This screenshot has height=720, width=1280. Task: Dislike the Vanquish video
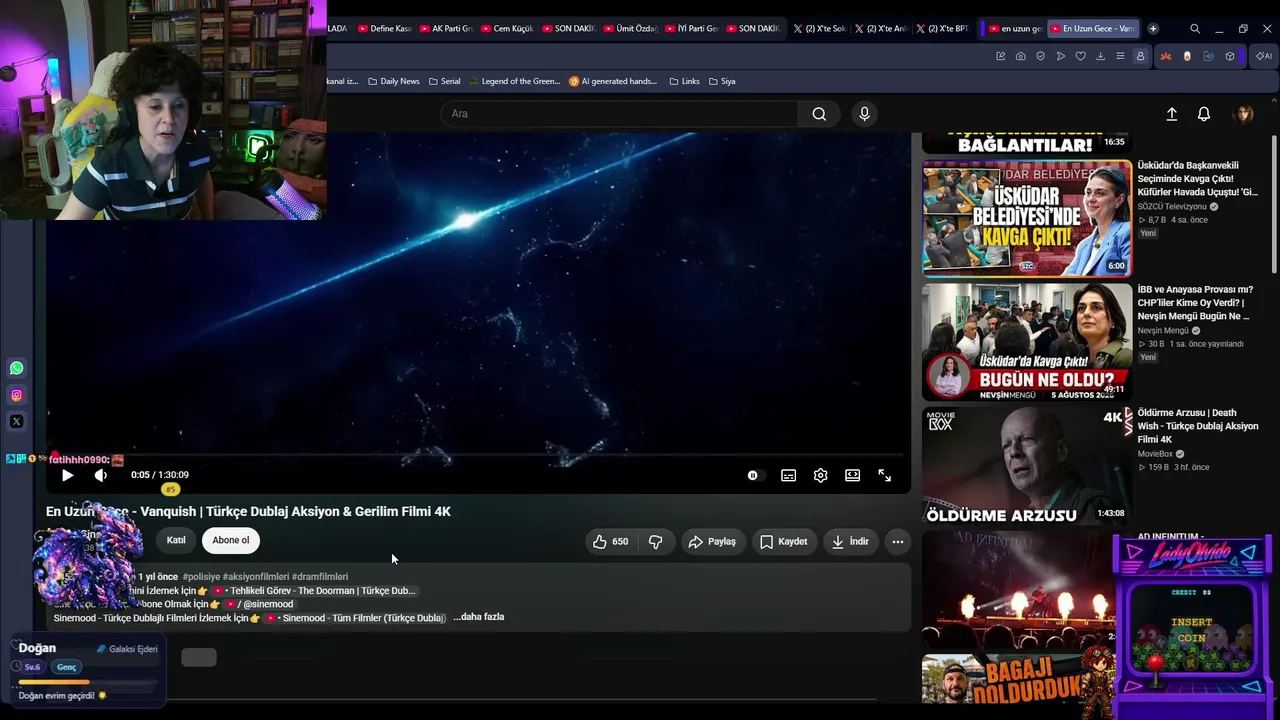pos(656,541)
